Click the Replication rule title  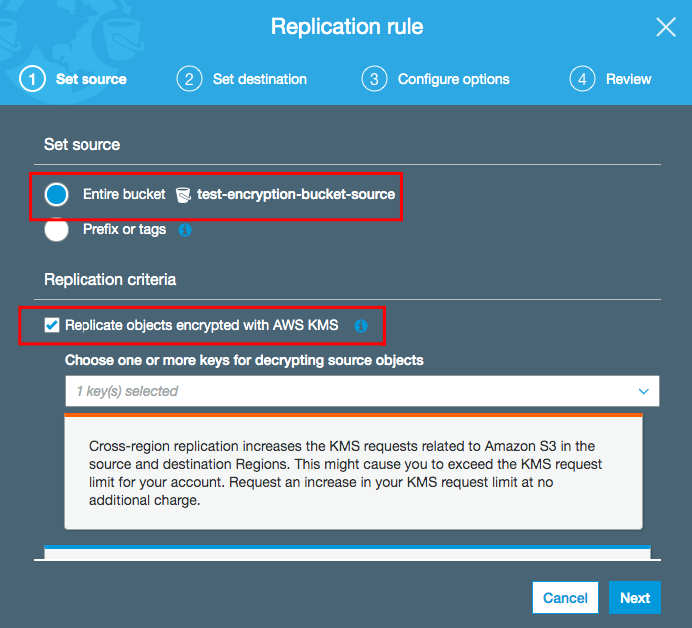[x=347, y=26]
